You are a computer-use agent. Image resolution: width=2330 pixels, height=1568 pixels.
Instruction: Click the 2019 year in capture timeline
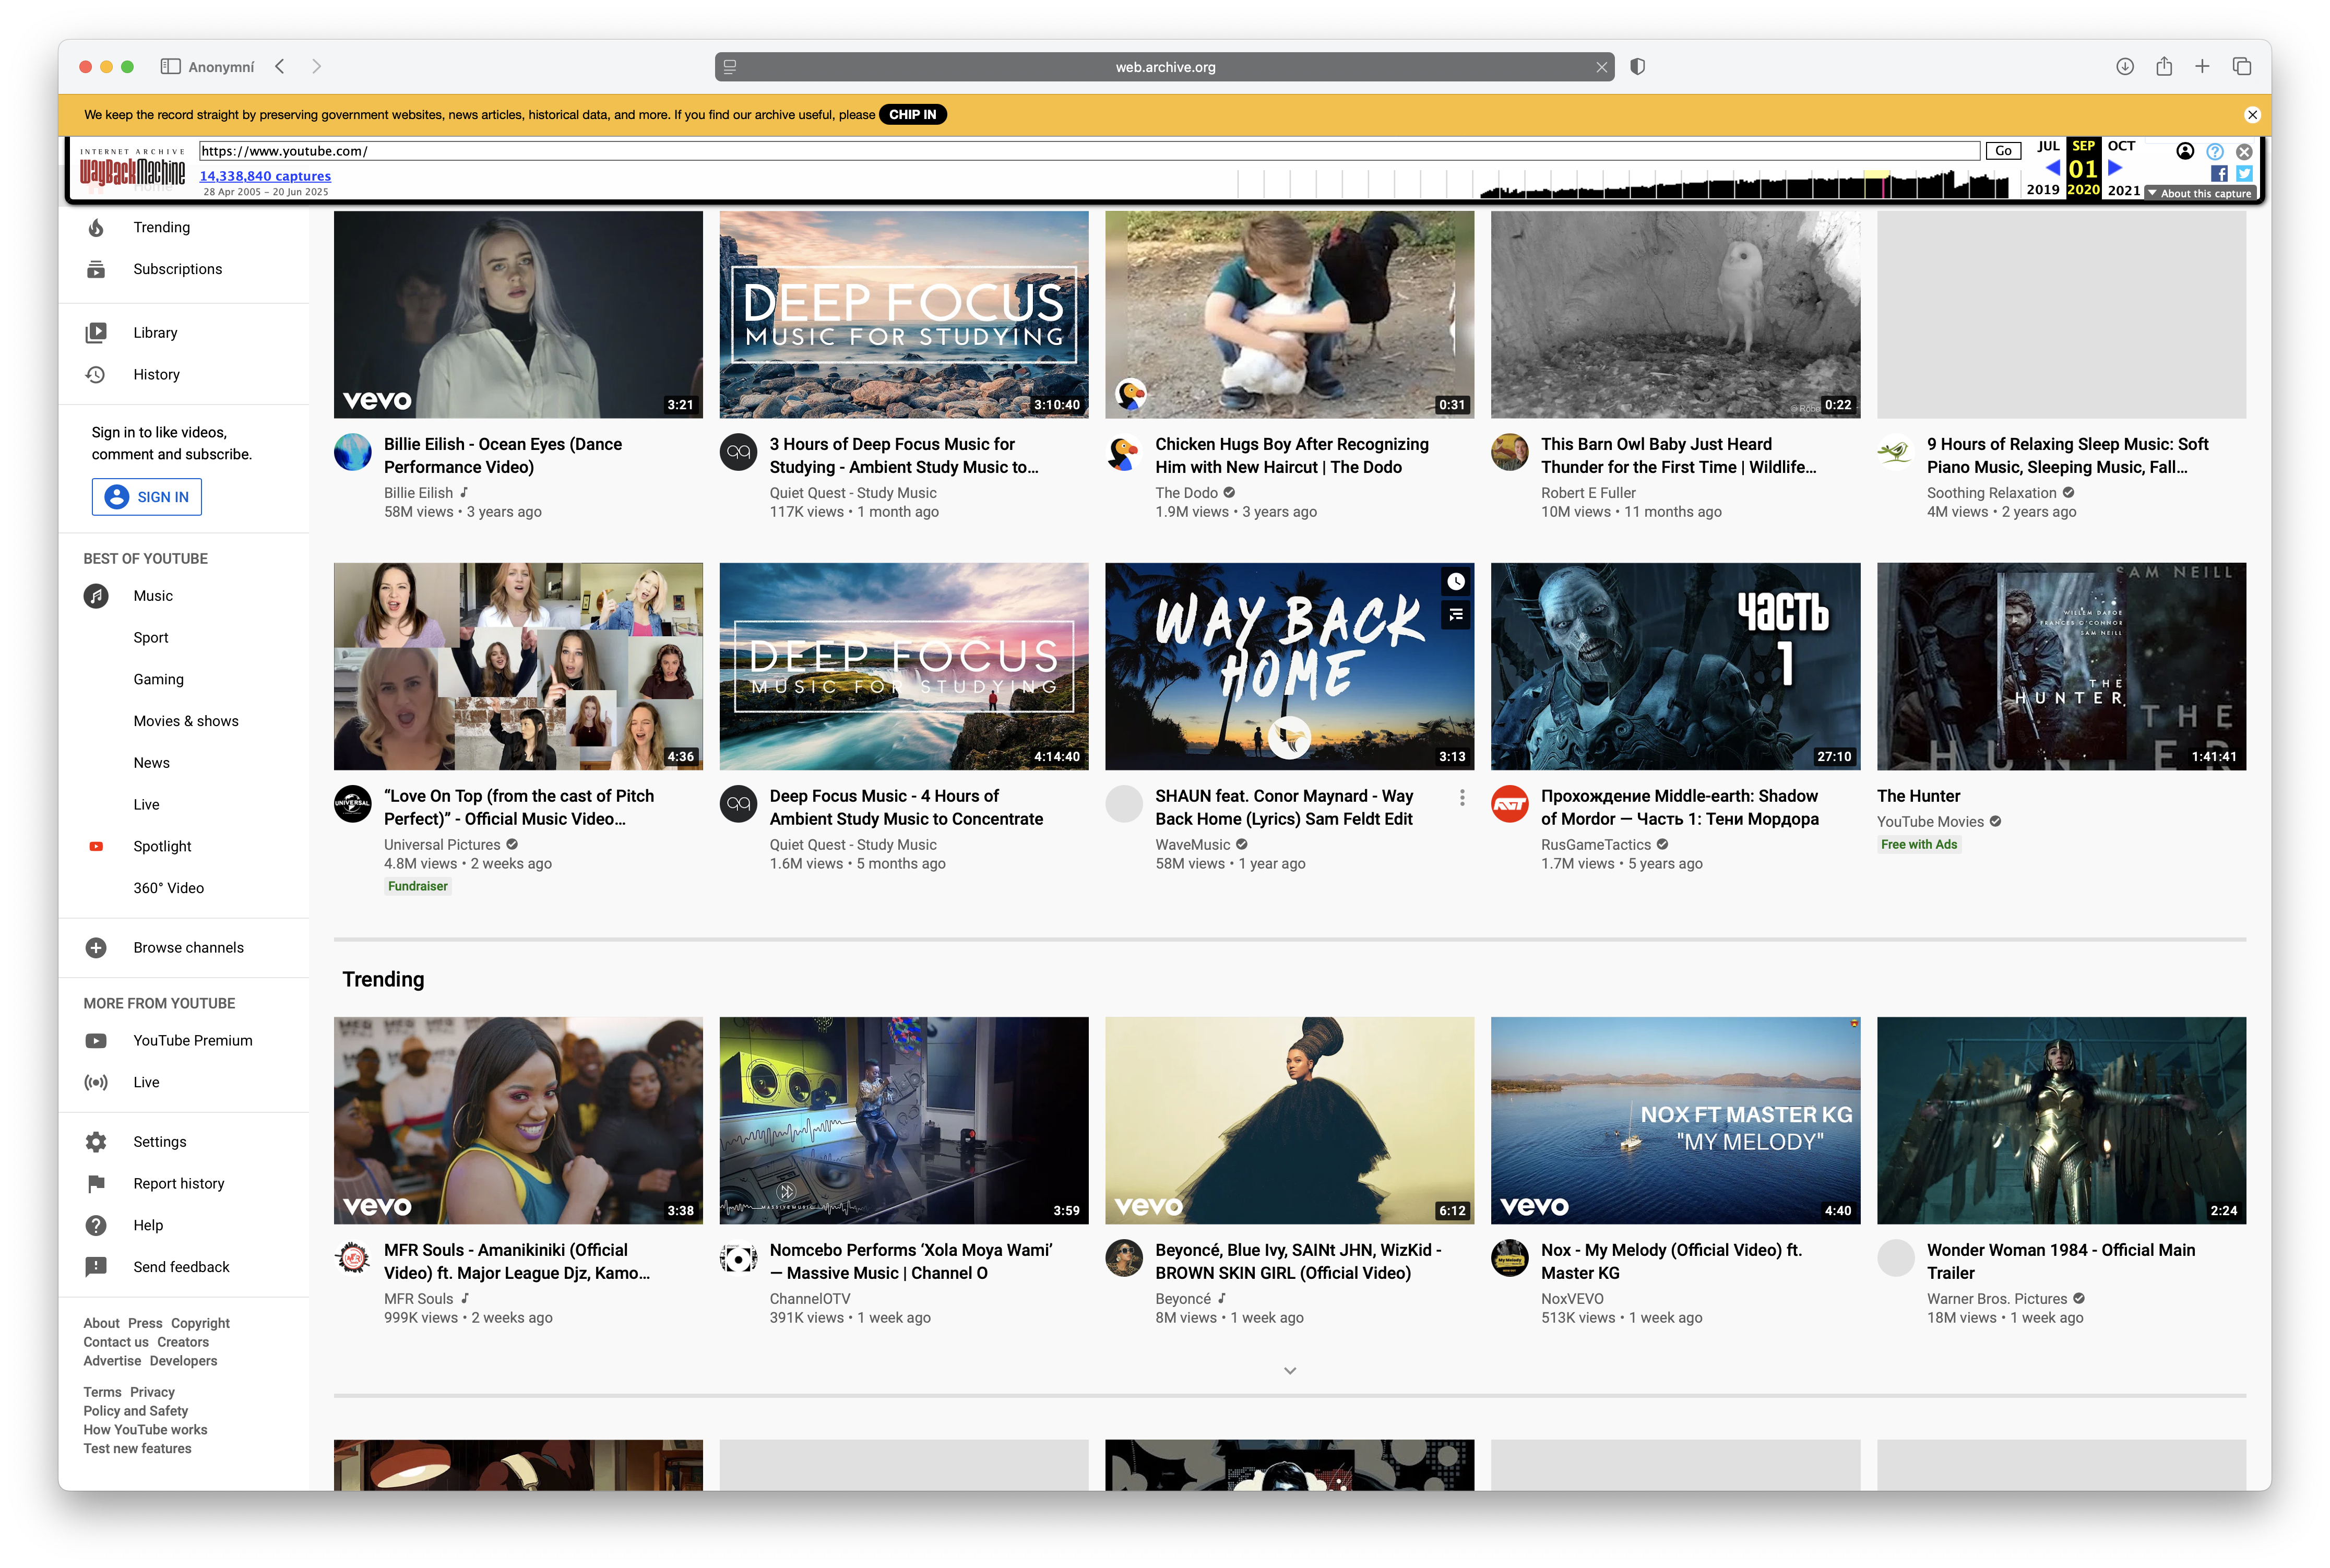[2042, 190]
